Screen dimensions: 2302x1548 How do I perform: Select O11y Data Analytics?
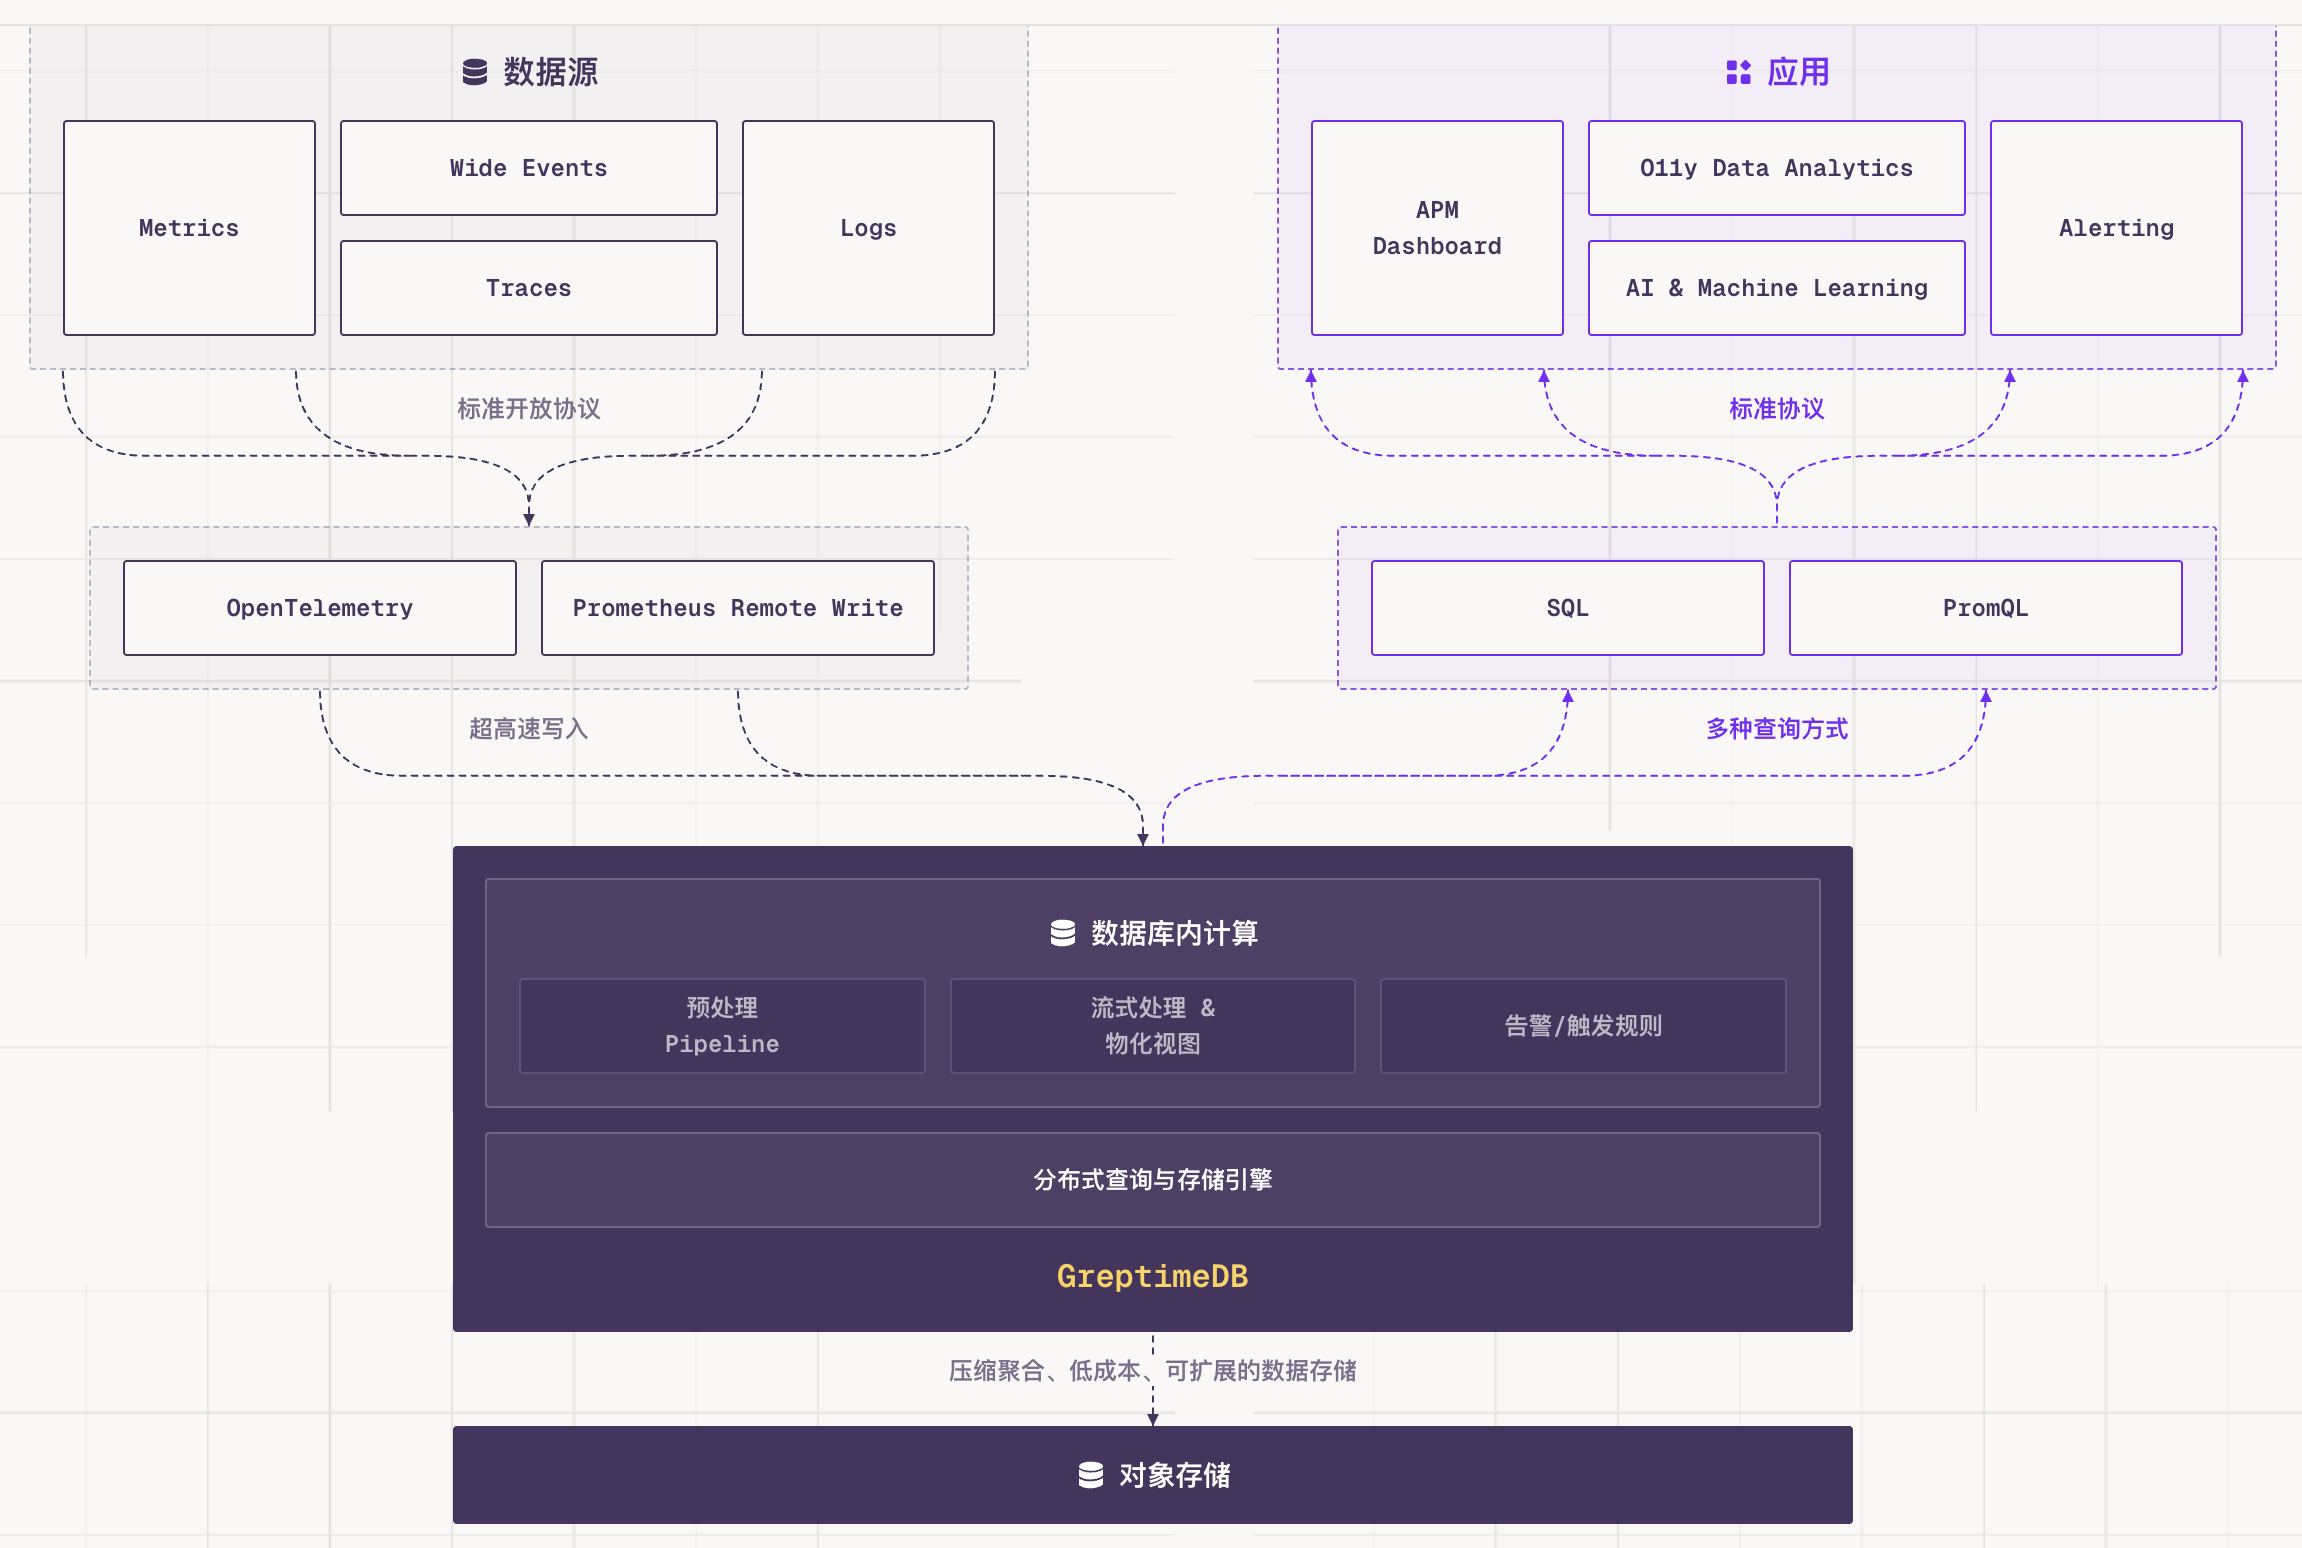pos(1776,167)
